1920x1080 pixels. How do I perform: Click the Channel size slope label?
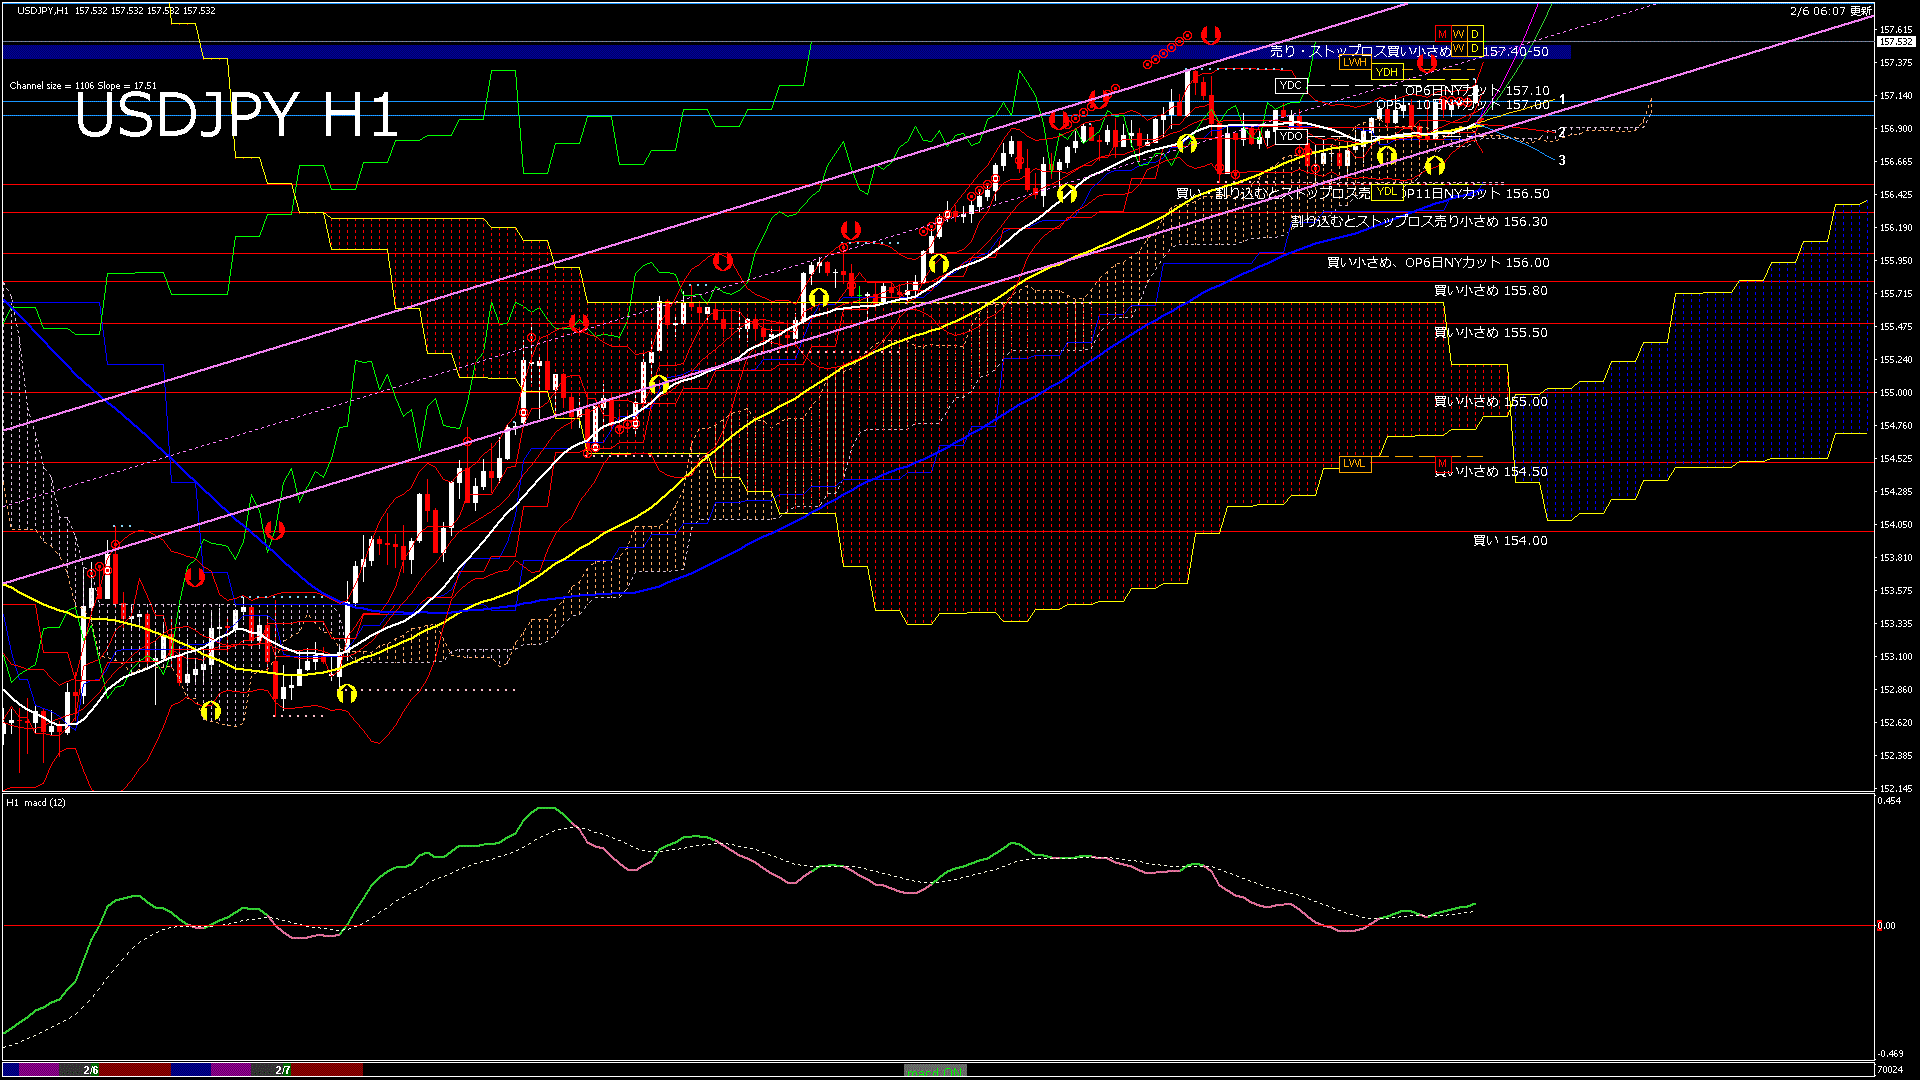coord(83,86)
